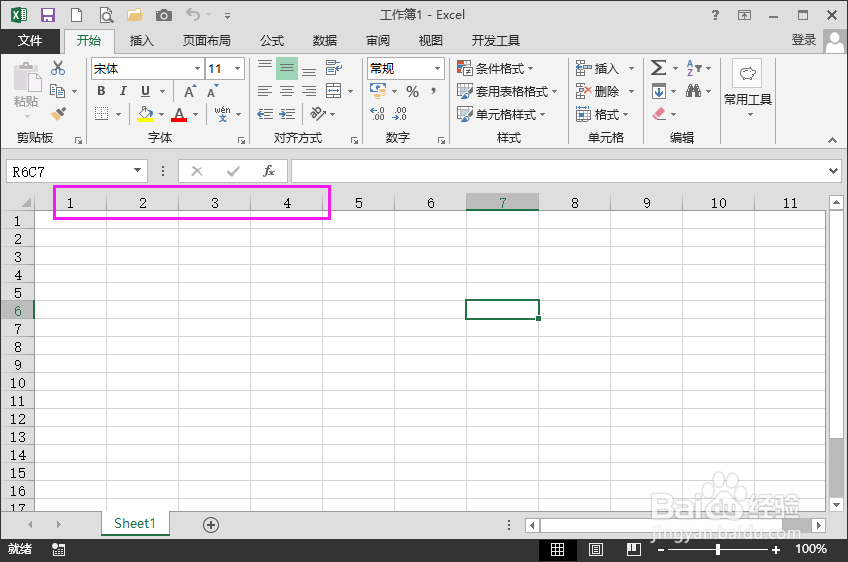Open the font name dropdown 宋体
The image size is (848, 562).
[x=197, y=69]
